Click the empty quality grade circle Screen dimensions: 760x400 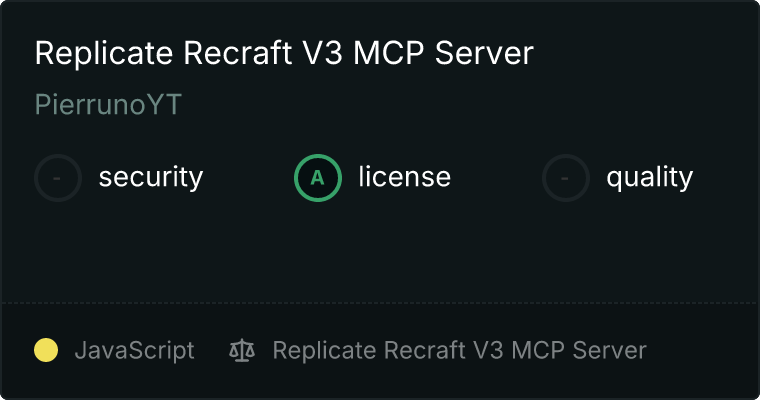pos(566,178)
